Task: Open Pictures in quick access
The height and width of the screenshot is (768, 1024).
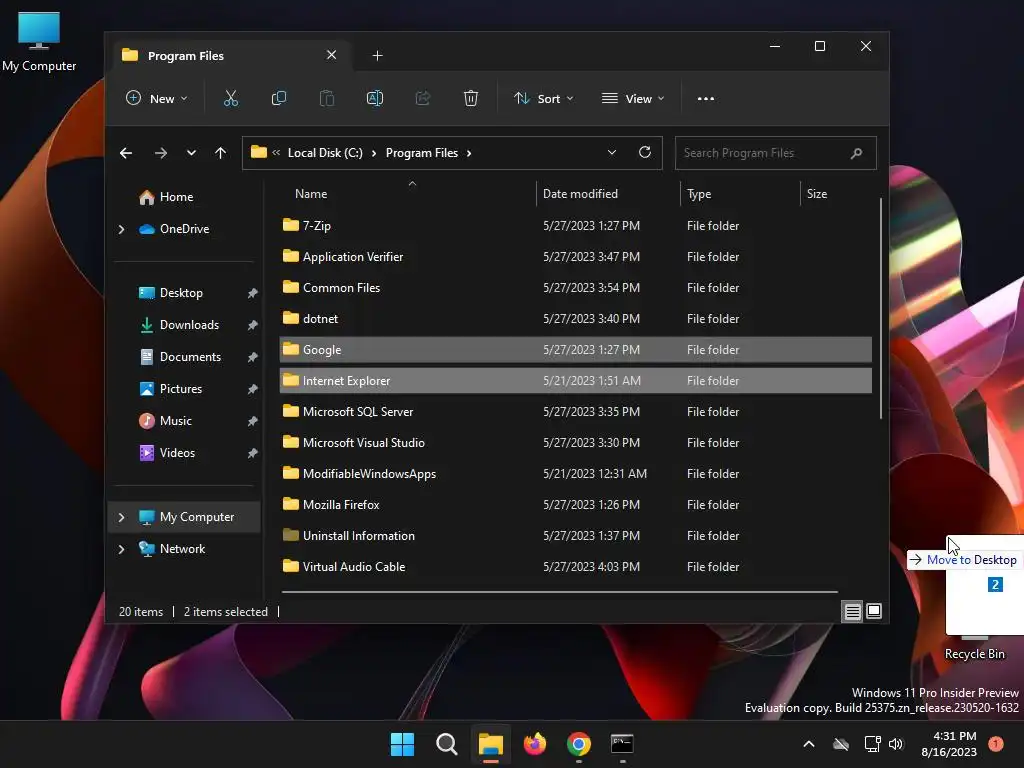Action: pyautogui.click(x=171, y=389)
